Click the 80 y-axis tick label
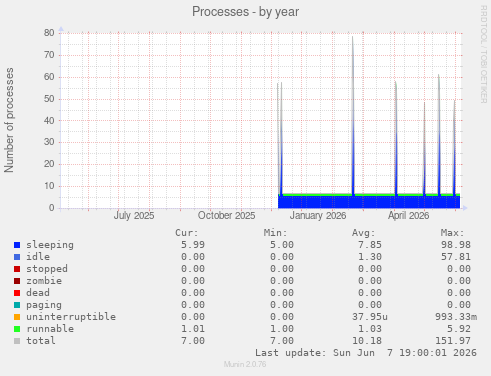Viewport: 491px width, 376px height. point(49,33)
